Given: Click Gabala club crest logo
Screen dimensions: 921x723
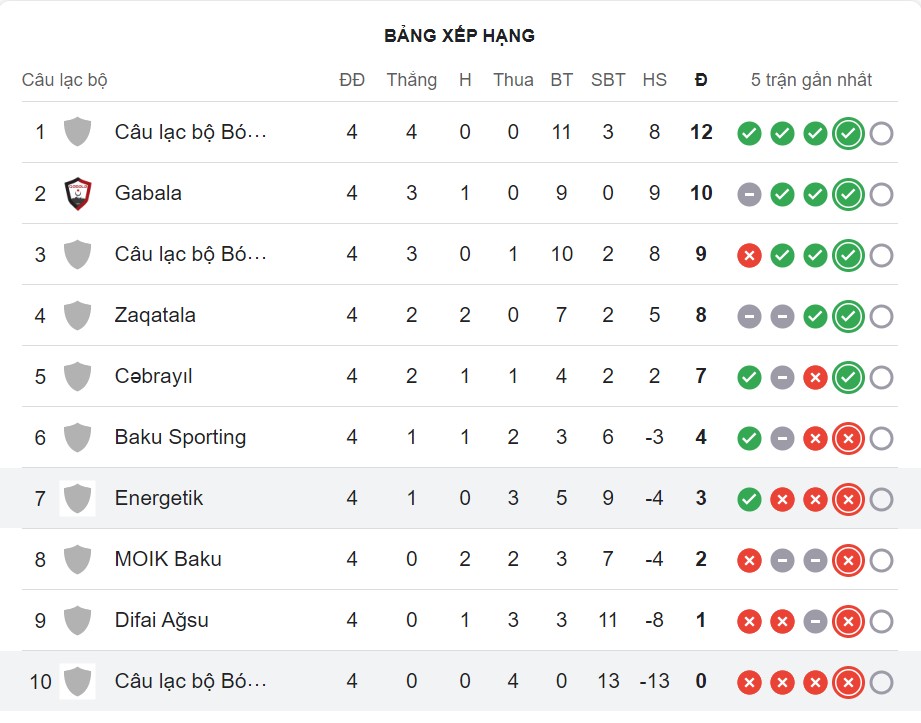Looking at the screenshot, I should click(x=77, y=193).
